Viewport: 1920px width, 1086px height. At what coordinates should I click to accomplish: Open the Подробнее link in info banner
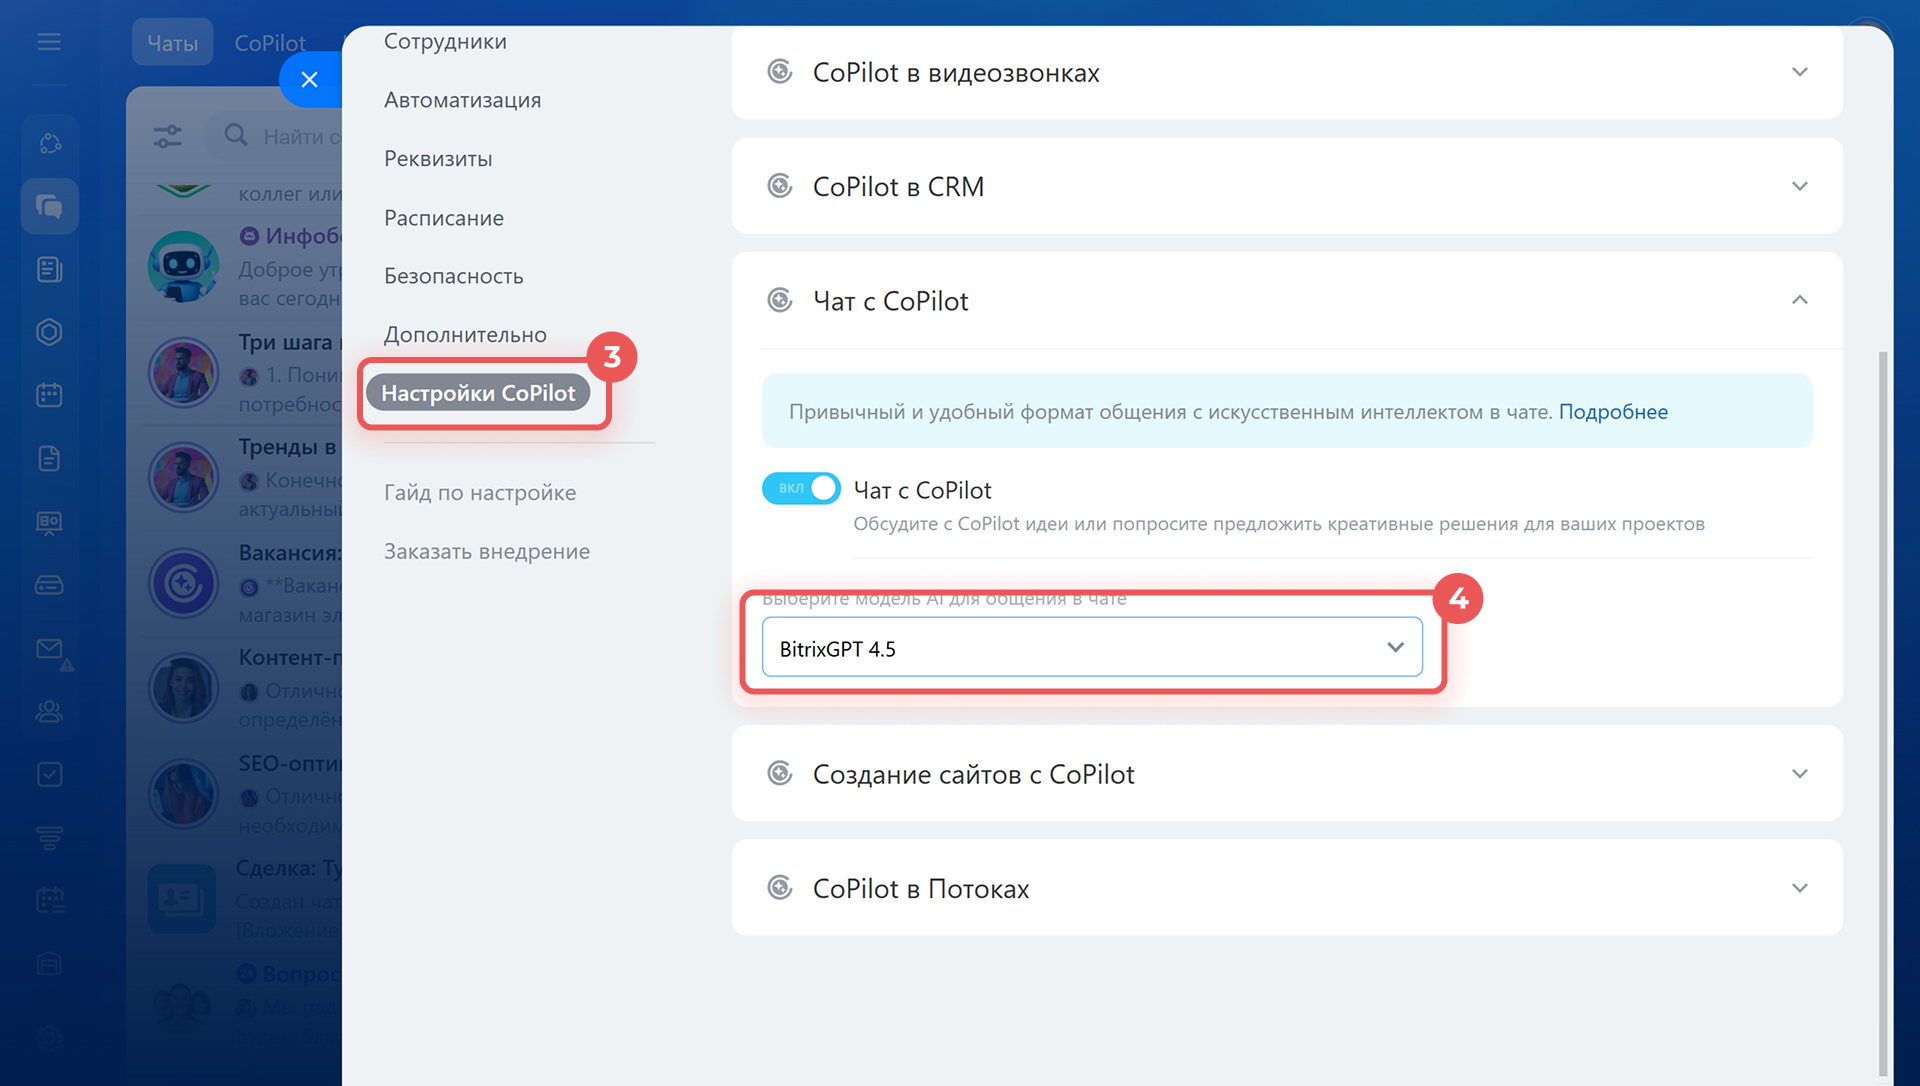click(x=1613, y=412)
